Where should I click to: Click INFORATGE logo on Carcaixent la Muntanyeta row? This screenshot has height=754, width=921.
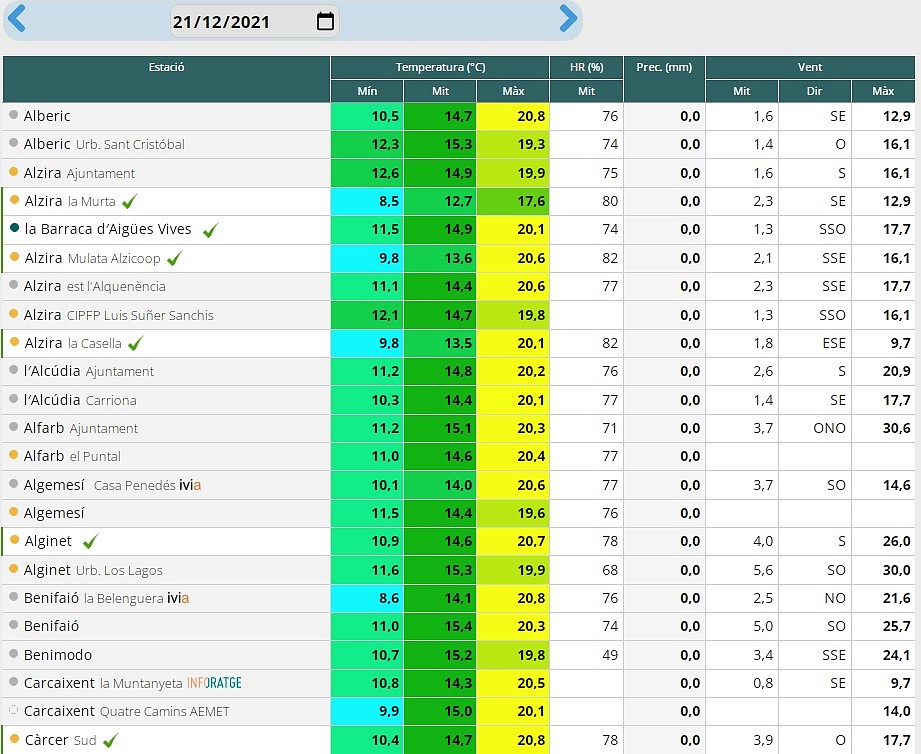[x=214, y=683]
